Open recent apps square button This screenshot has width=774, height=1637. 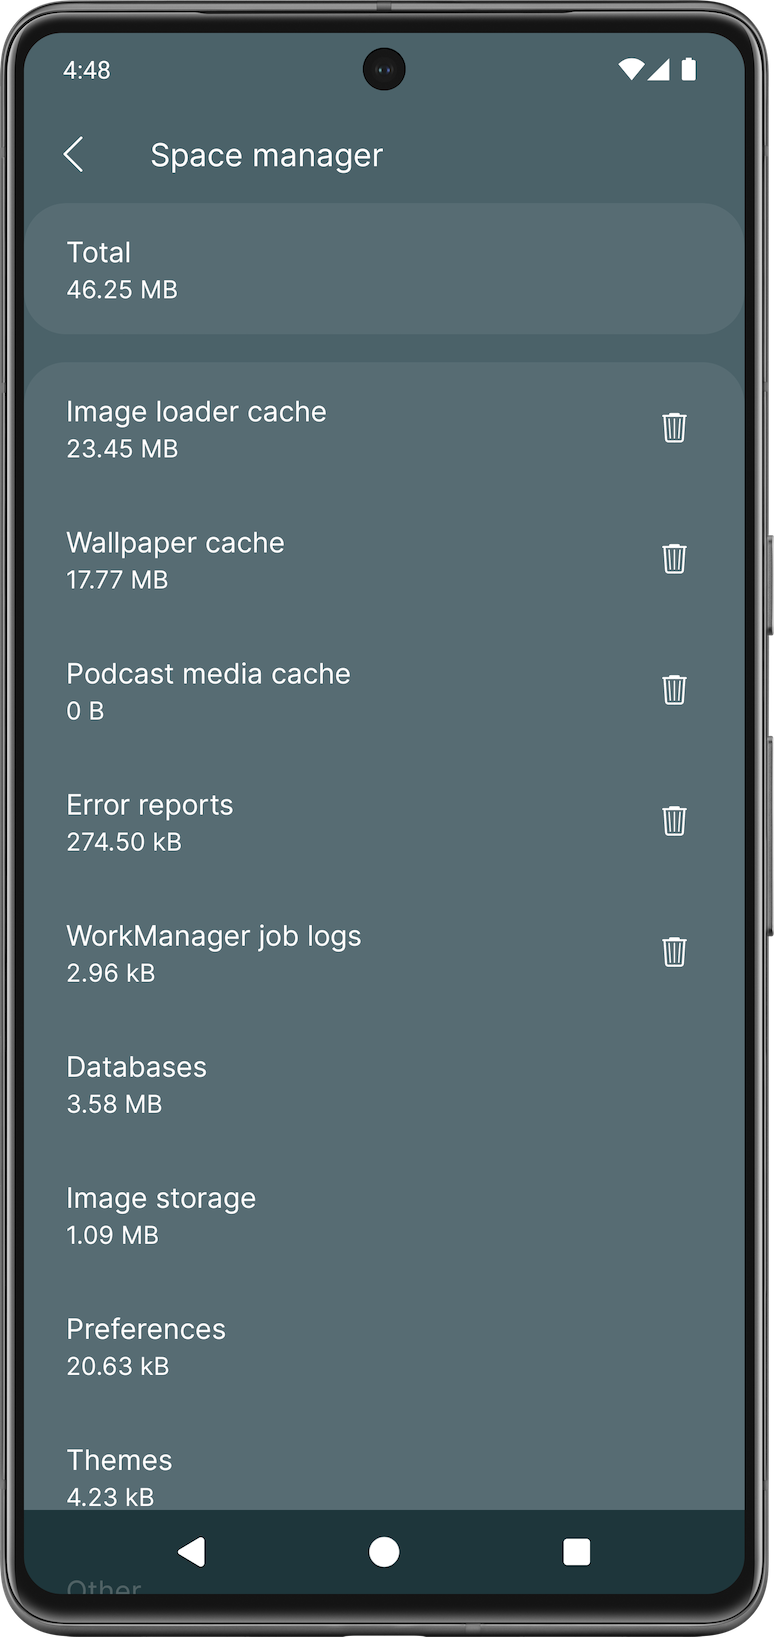(576, 1551)
